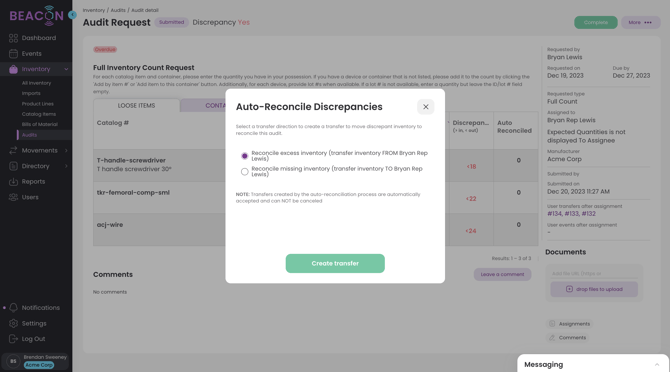
Task: Open Audits in the Inventory submenu
Action: (x=29, y=135)
